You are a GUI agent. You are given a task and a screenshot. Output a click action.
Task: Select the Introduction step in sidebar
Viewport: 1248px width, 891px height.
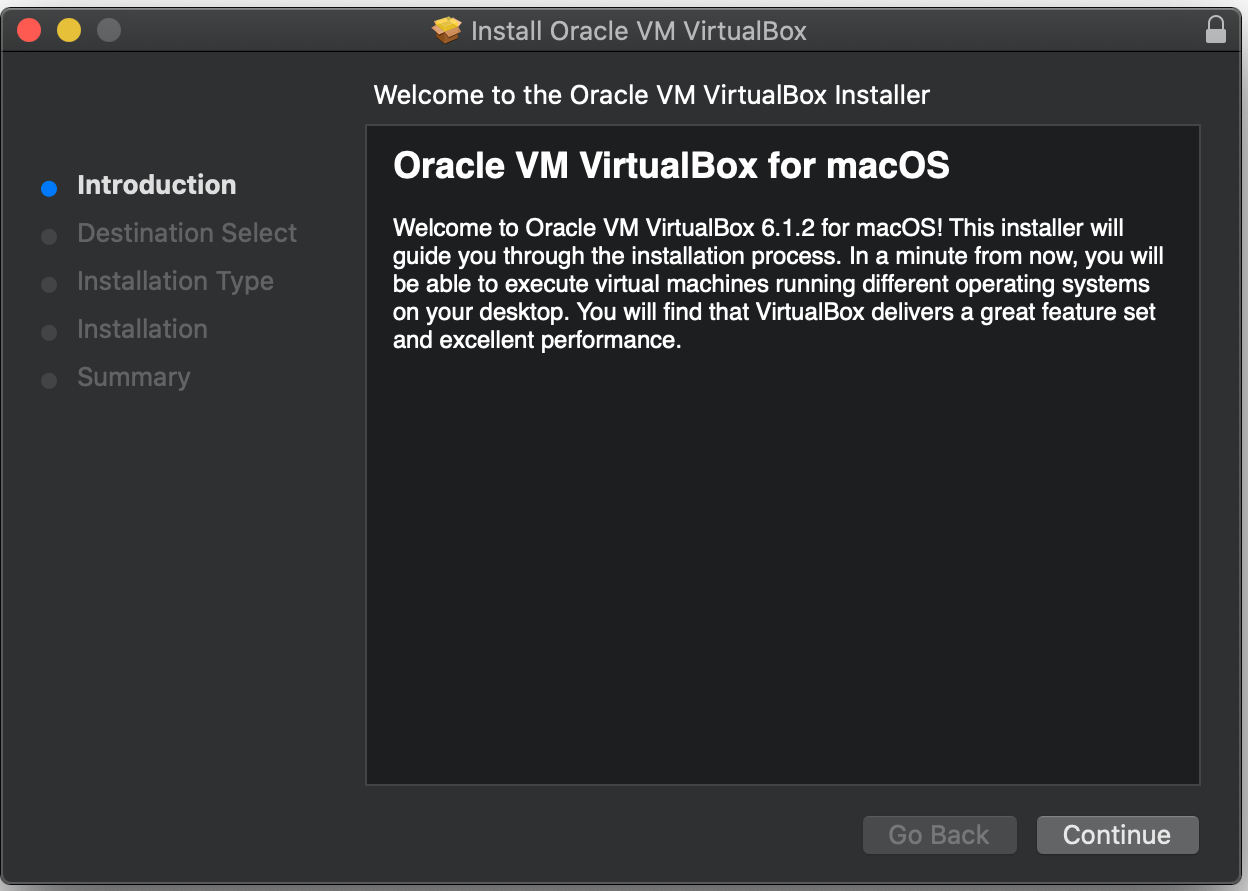click(x=156, y=185)
